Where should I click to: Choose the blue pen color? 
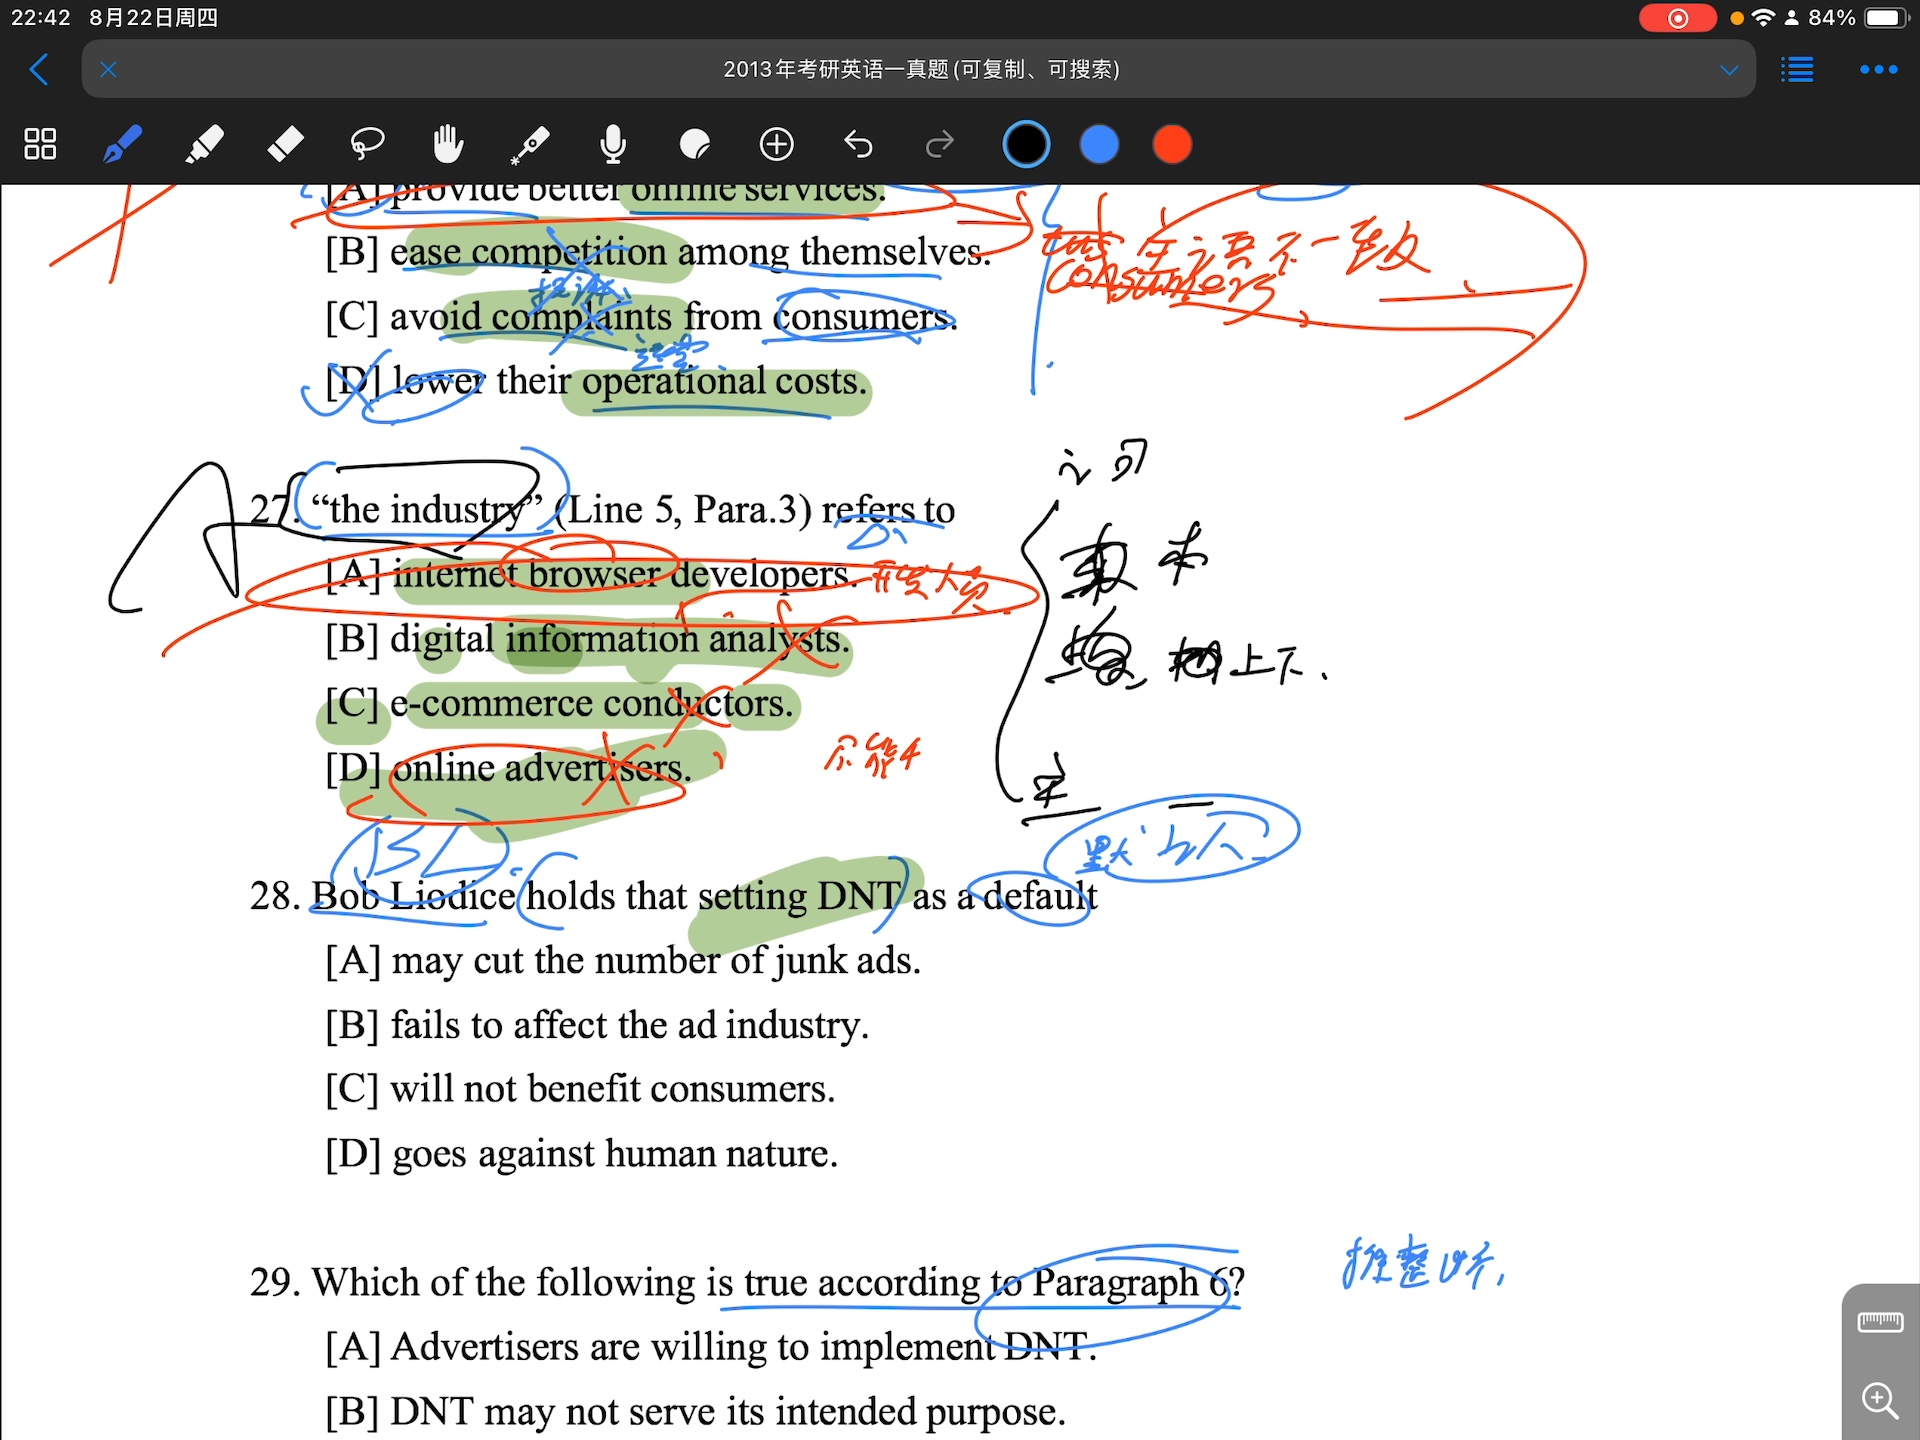(x=1099, y=144)
